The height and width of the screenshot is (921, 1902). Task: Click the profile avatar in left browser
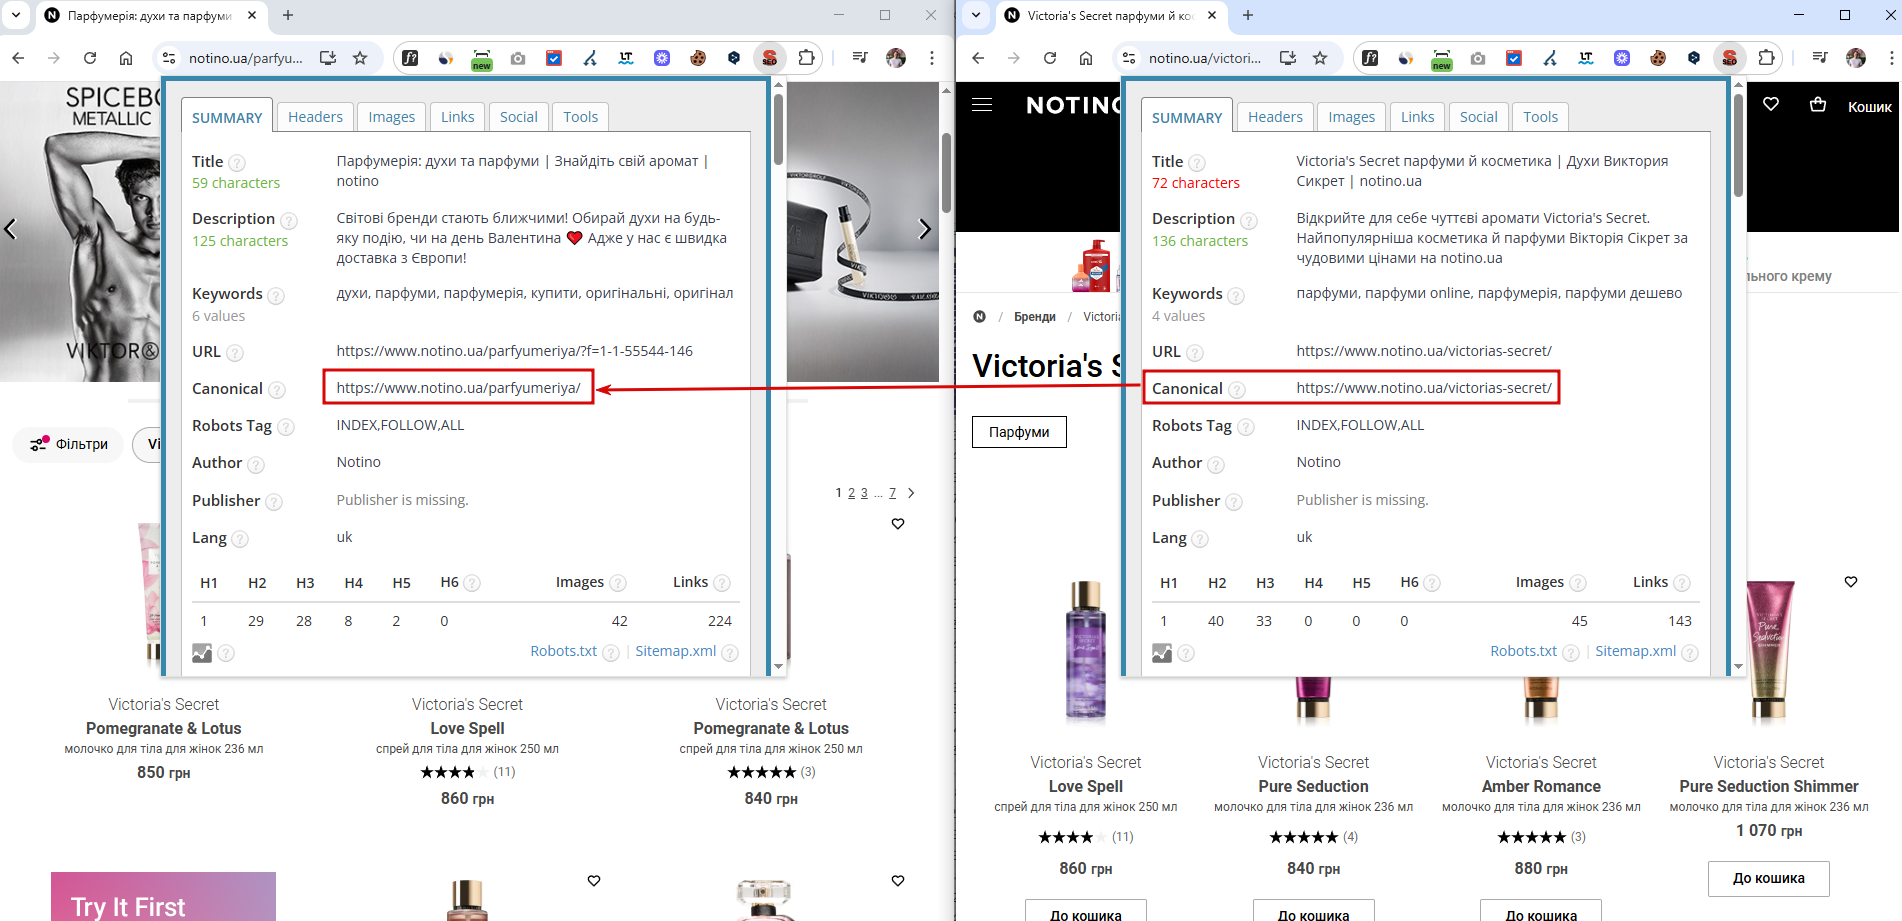tap(896, 58)
